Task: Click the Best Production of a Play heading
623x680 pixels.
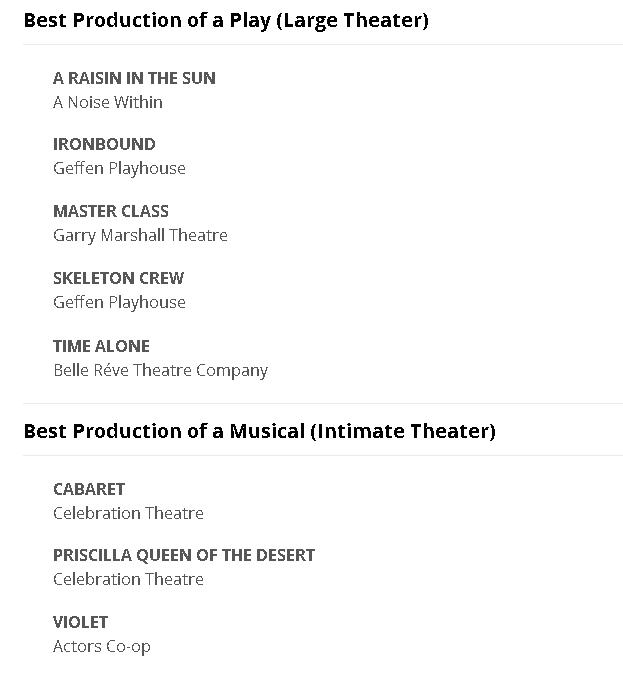Action: 226,20
